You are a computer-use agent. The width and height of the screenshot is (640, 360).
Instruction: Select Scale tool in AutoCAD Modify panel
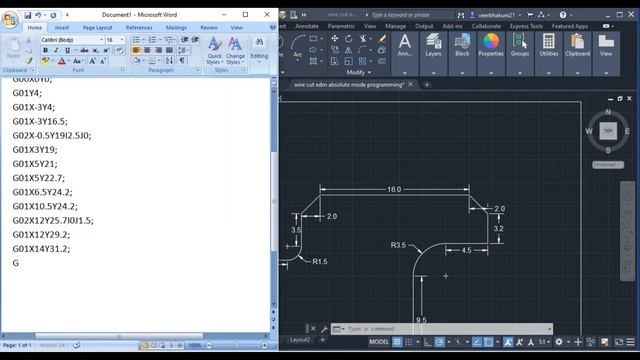(x=348, y=61)
